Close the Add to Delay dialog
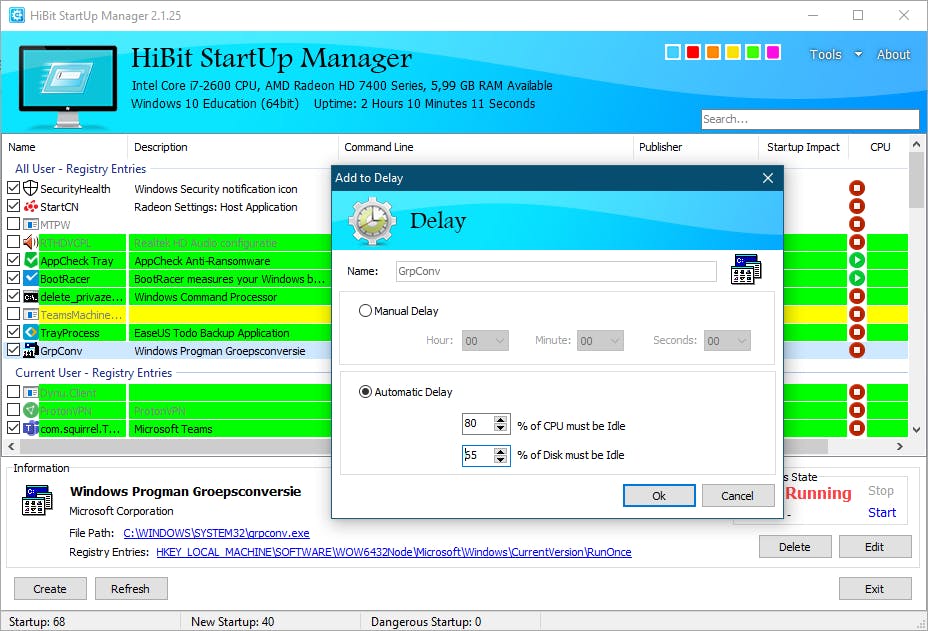The width and height of the screenshot is (928, 631). coord(768,178)
